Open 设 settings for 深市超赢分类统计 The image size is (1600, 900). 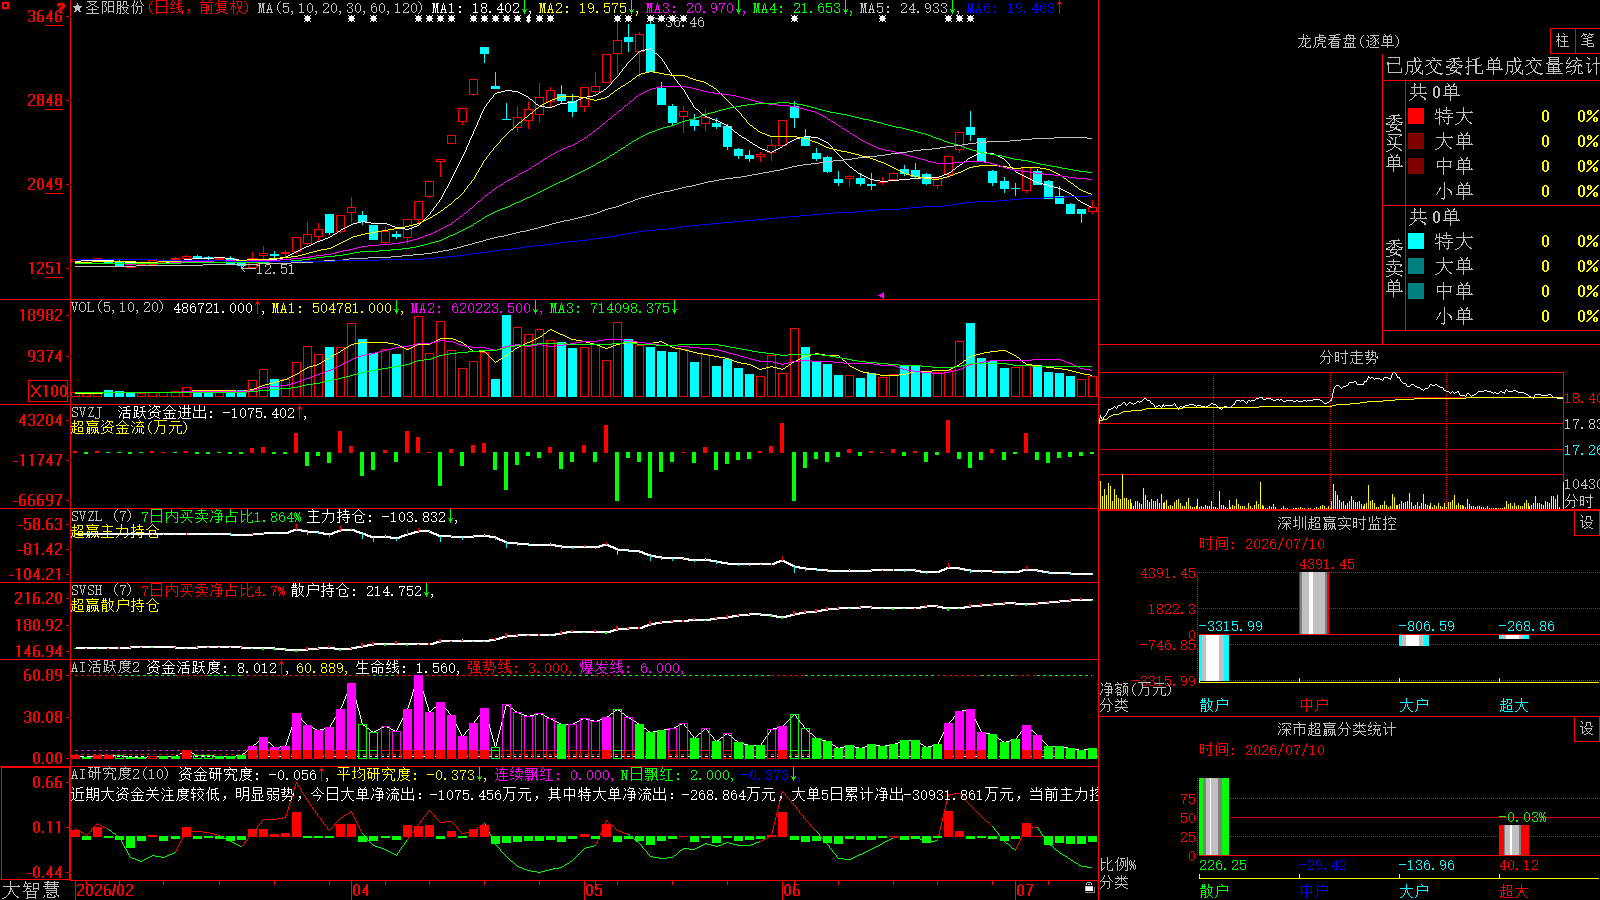coord(1587,729)
